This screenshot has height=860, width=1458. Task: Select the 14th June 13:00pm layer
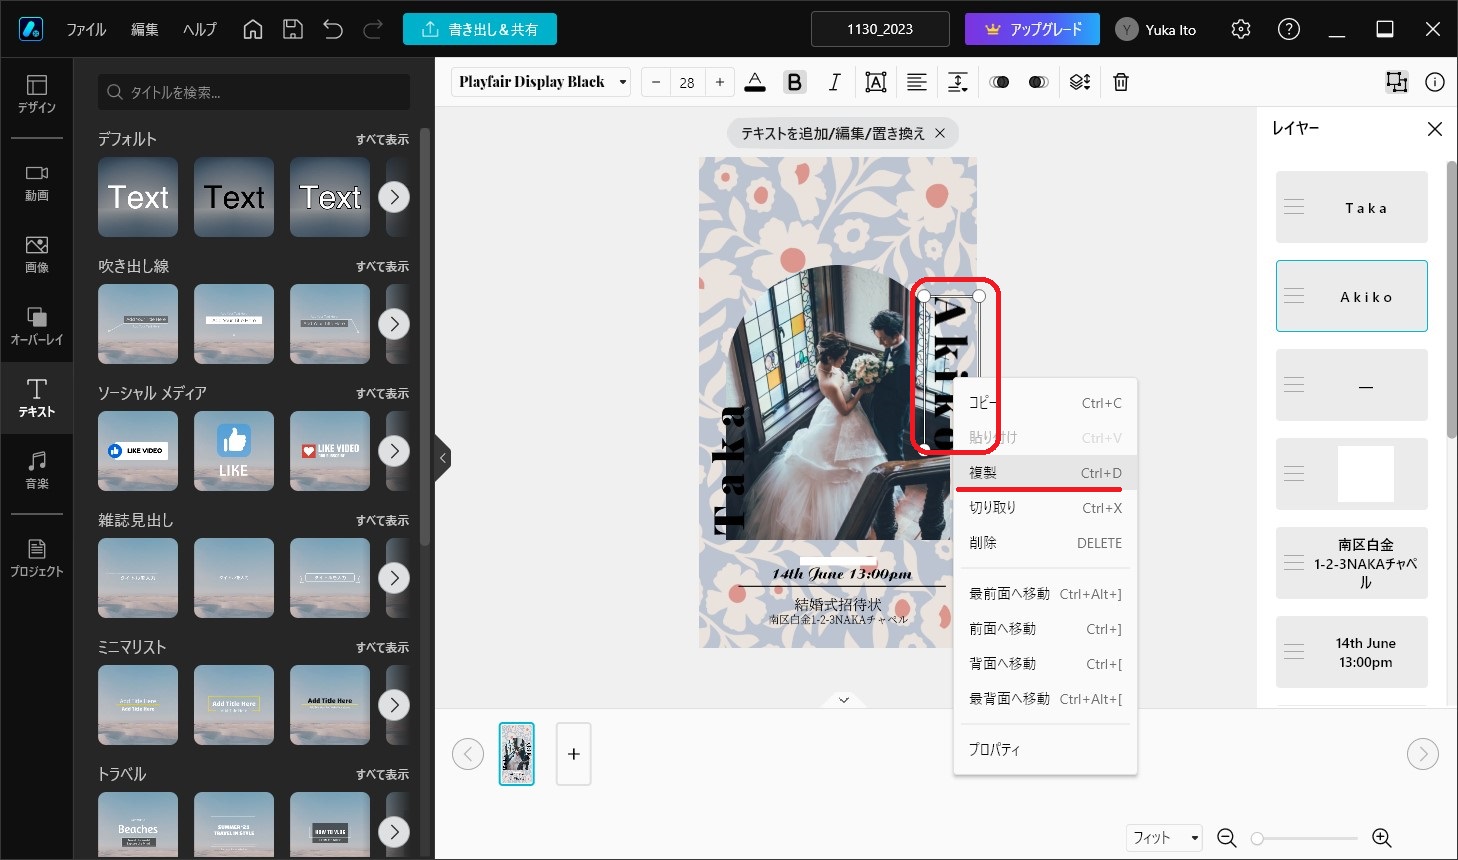click(1352, 652)
